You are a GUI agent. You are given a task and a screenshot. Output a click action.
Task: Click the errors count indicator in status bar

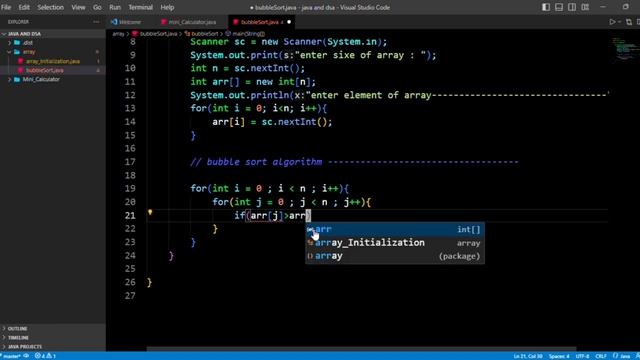pyautogui.click(x=45, y=356)
